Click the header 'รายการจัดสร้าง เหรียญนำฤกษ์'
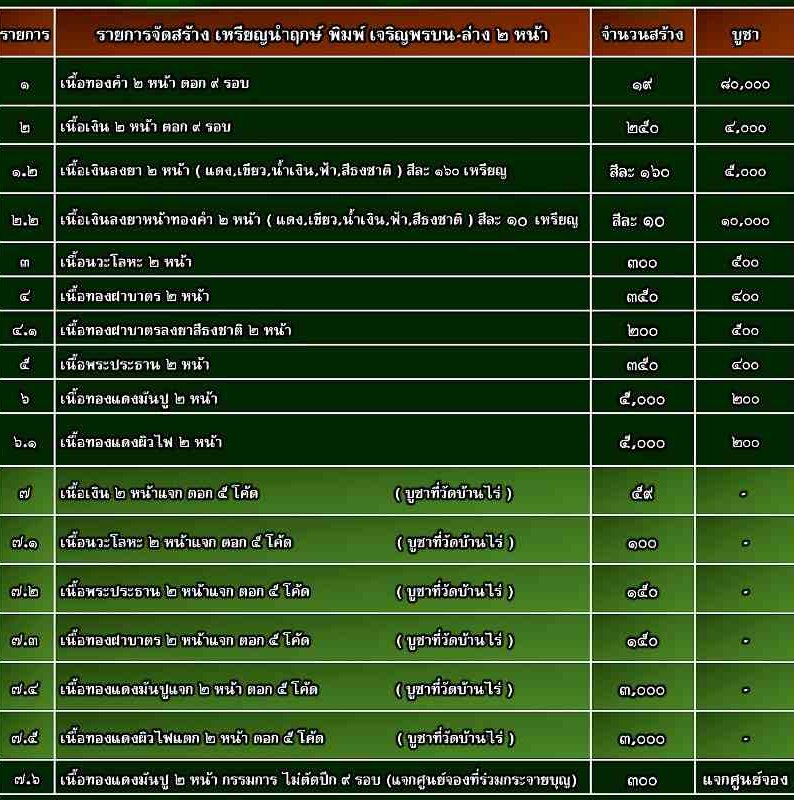This screenshot has width=794, height=800. pos(322,34)
